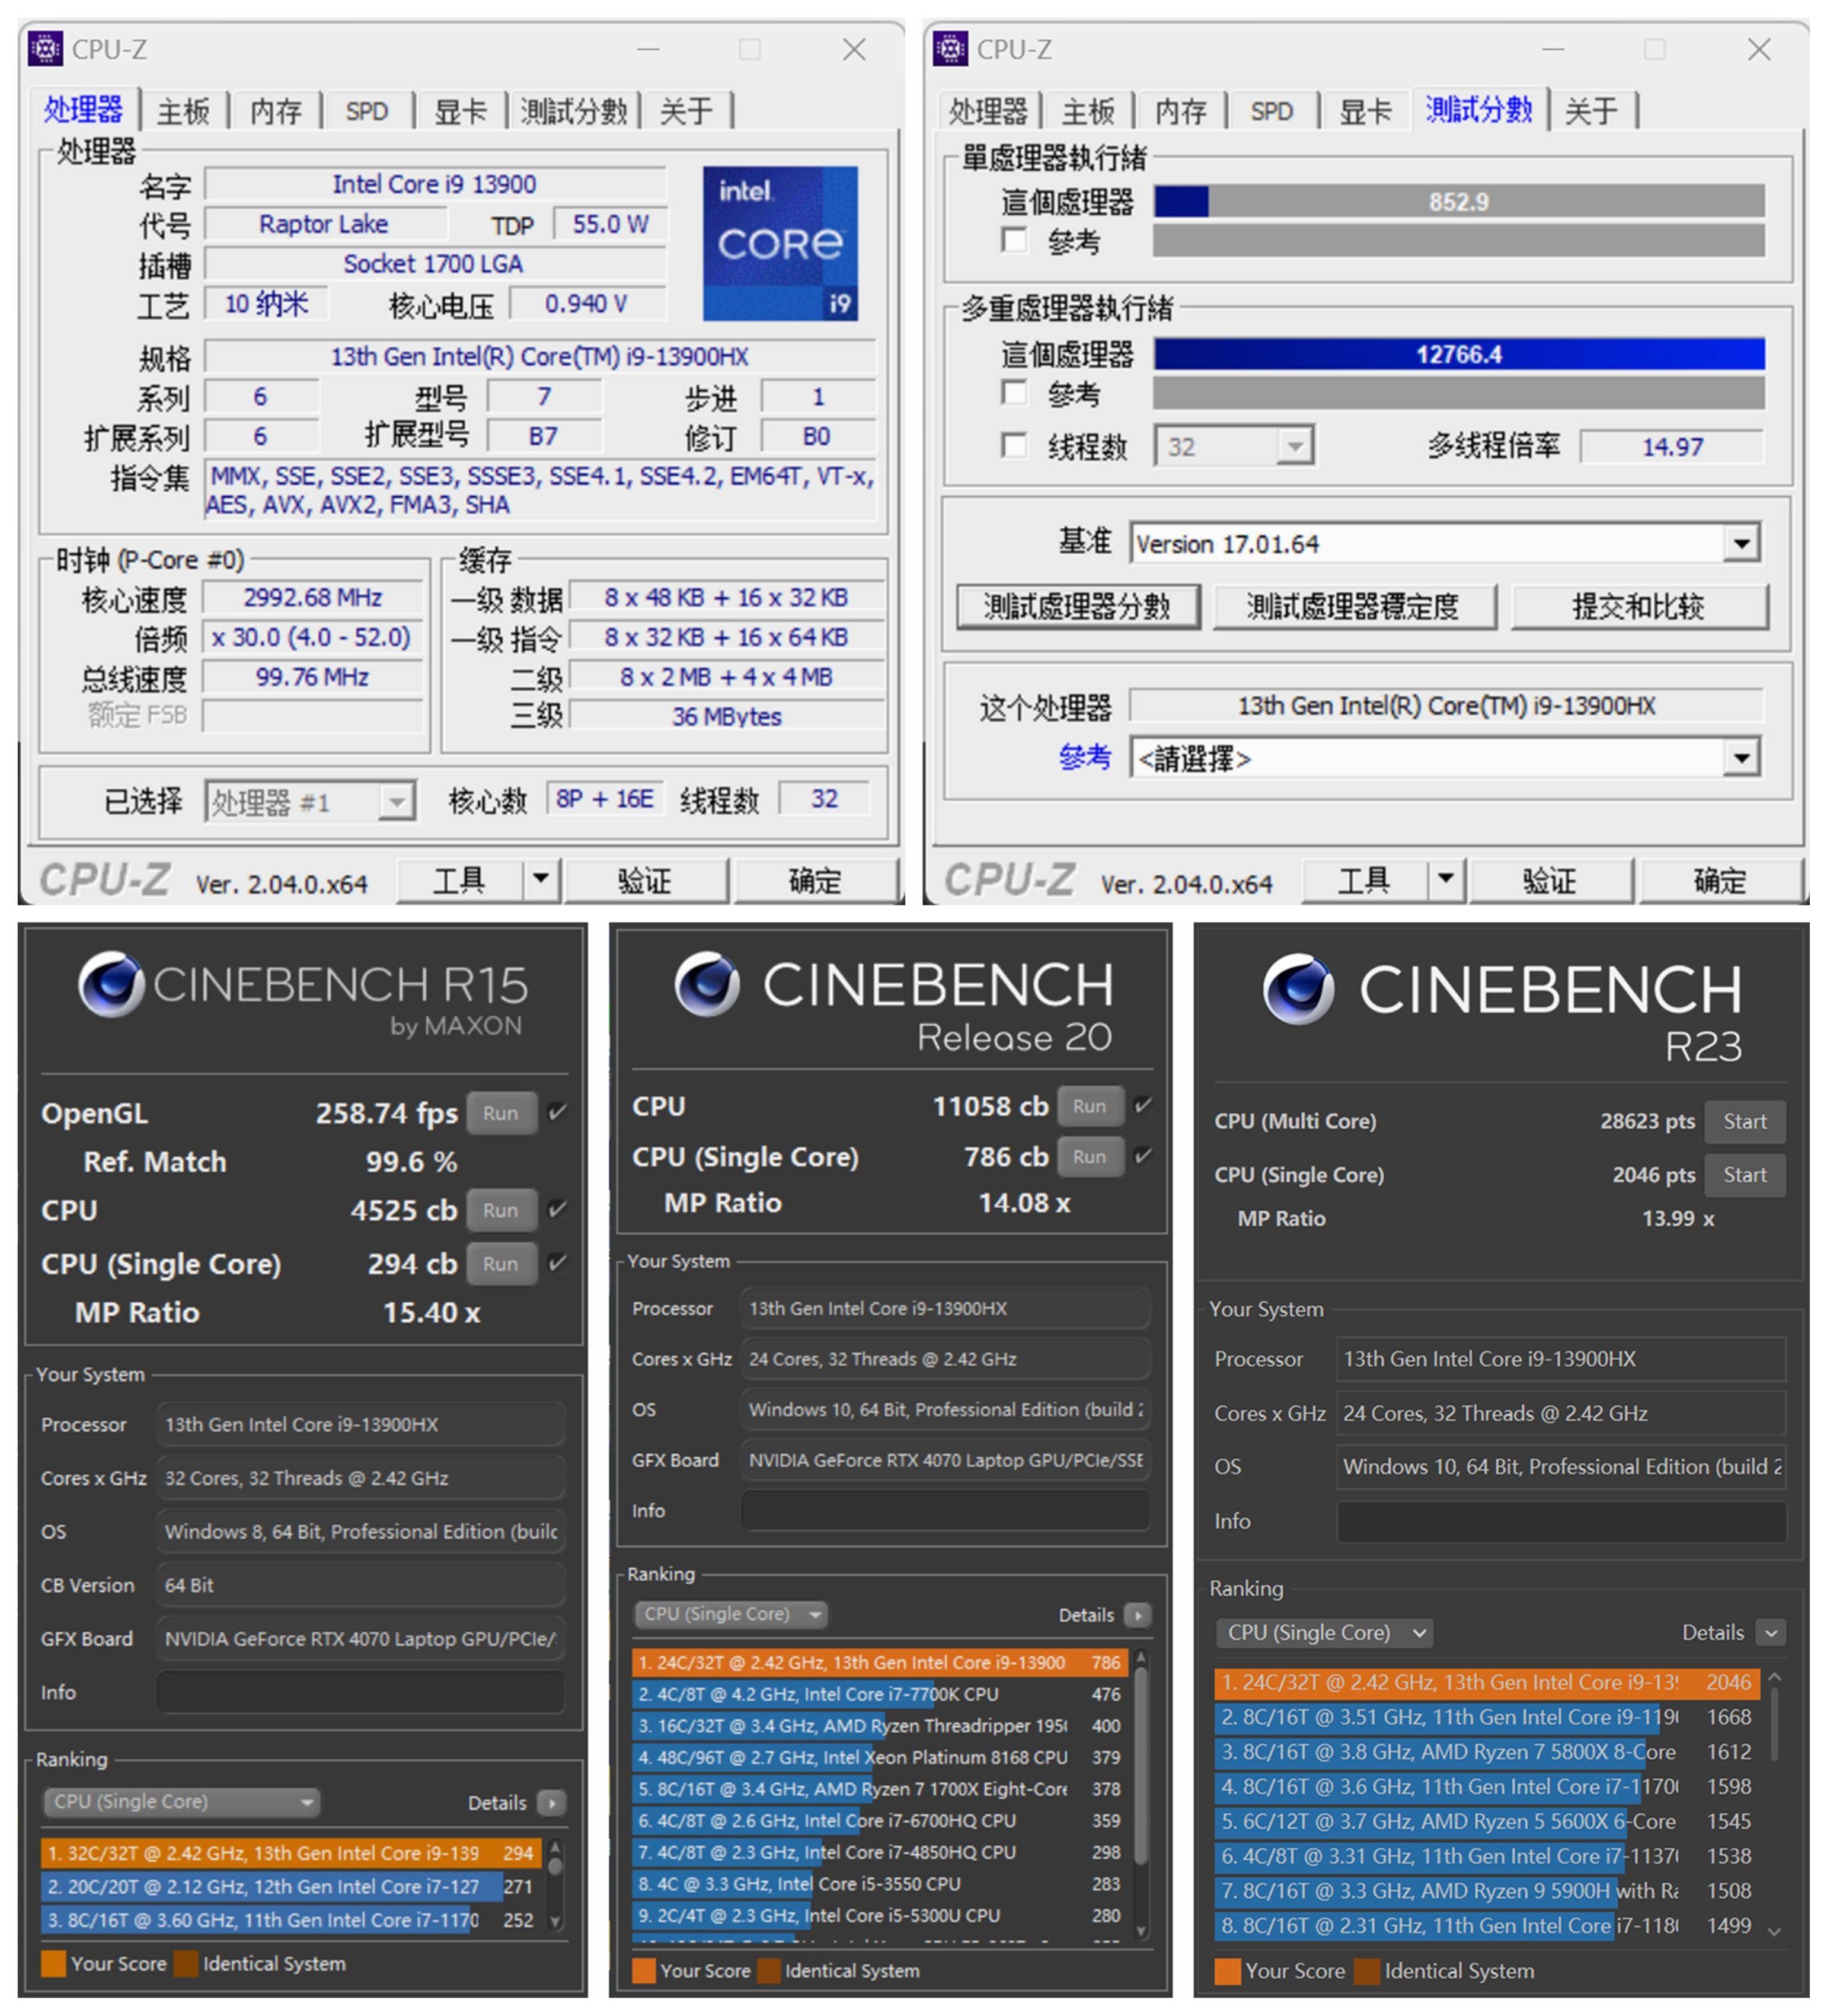Screen dimensions: 1827x2016
Task: Click the Intel Core i9 logo badge
Action: pos(780,243)
